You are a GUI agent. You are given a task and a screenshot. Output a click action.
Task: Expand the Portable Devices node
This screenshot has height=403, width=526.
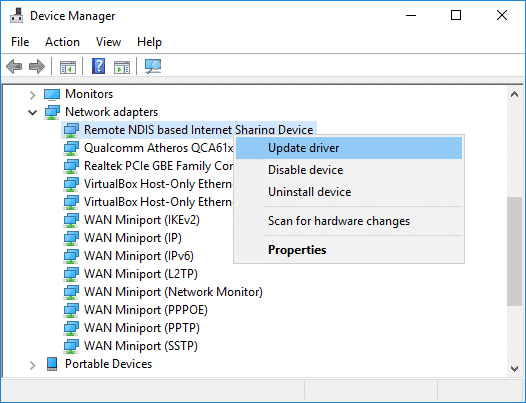[33, 365]
